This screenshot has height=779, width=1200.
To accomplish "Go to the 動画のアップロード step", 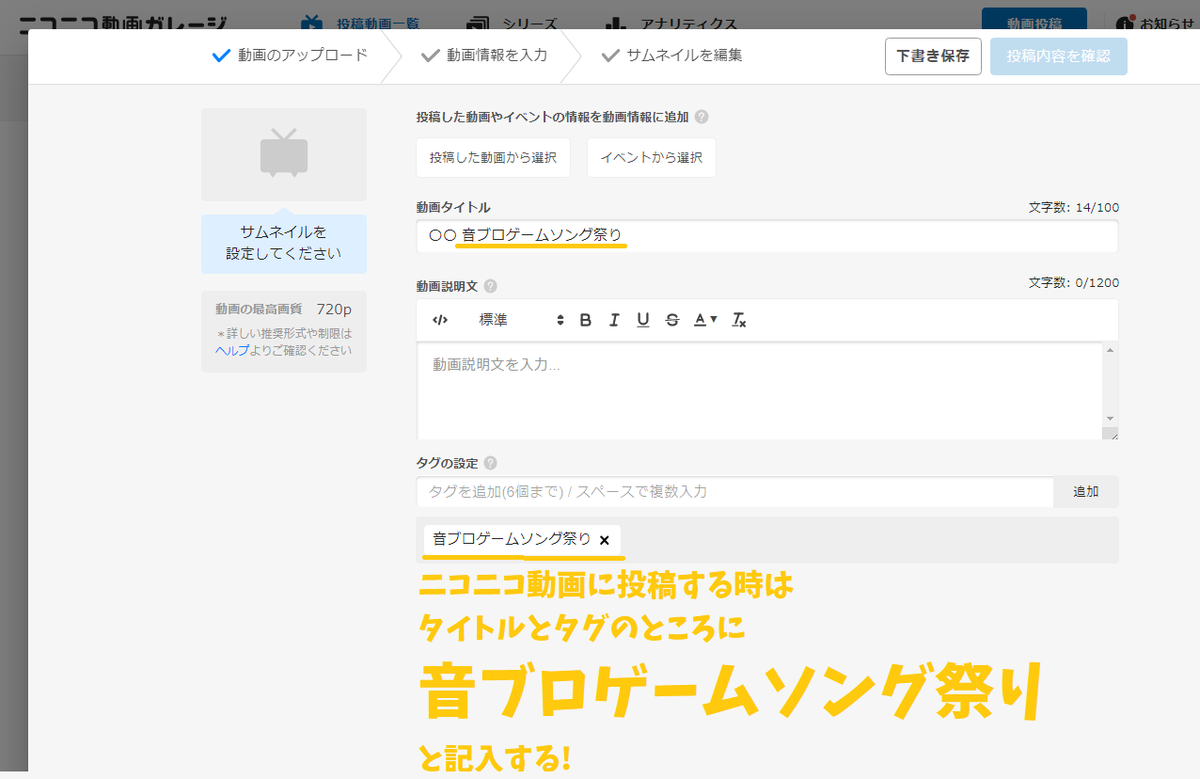I will click(x=290, y=55).
